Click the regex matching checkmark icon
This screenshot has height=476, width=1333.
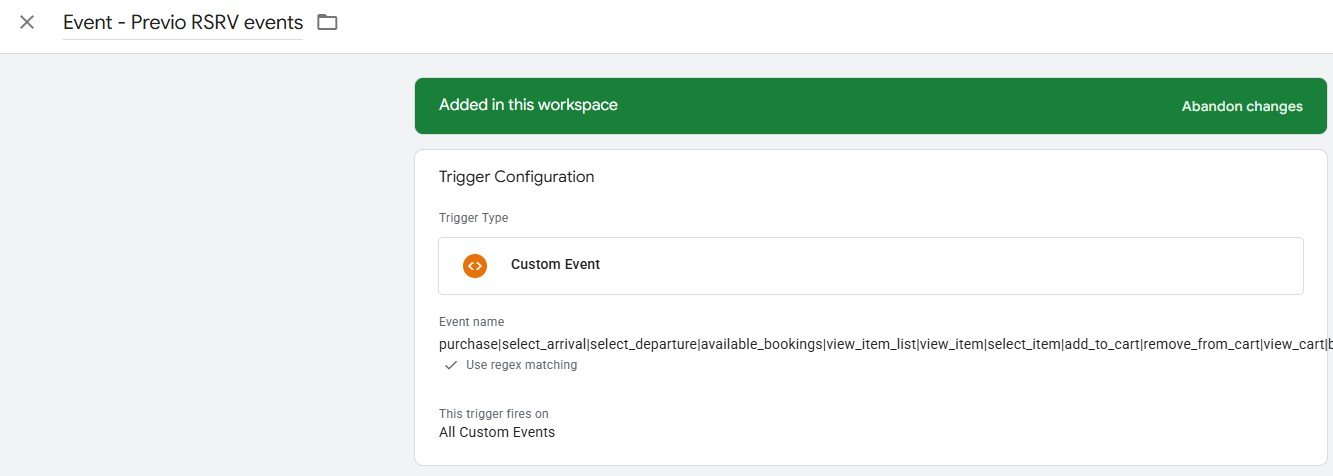click(x=451, y=365)
